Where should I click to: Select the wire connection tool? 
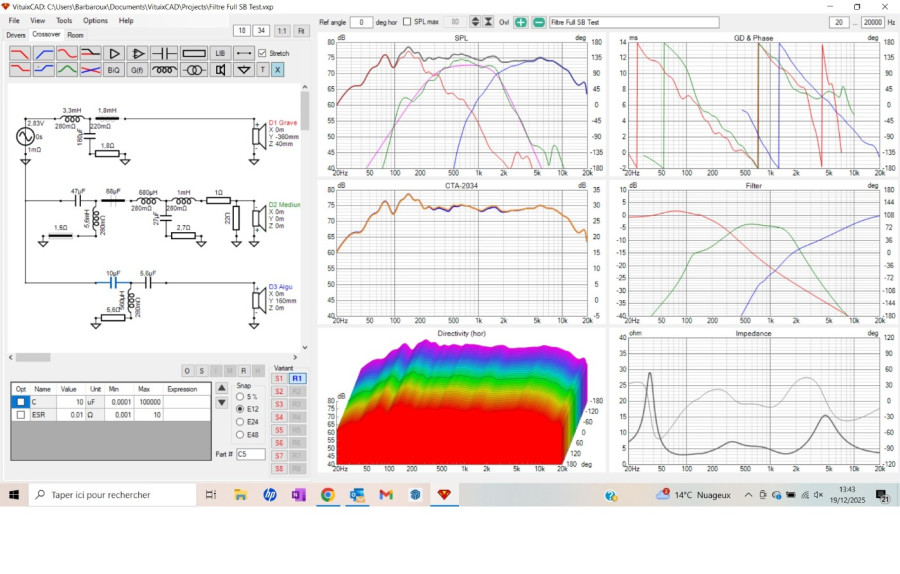click(x=243, y=53)
